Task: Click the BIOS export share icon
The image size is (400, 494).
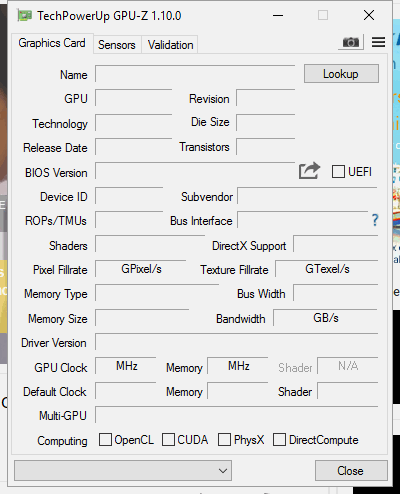Action: [x=309, y=171]
